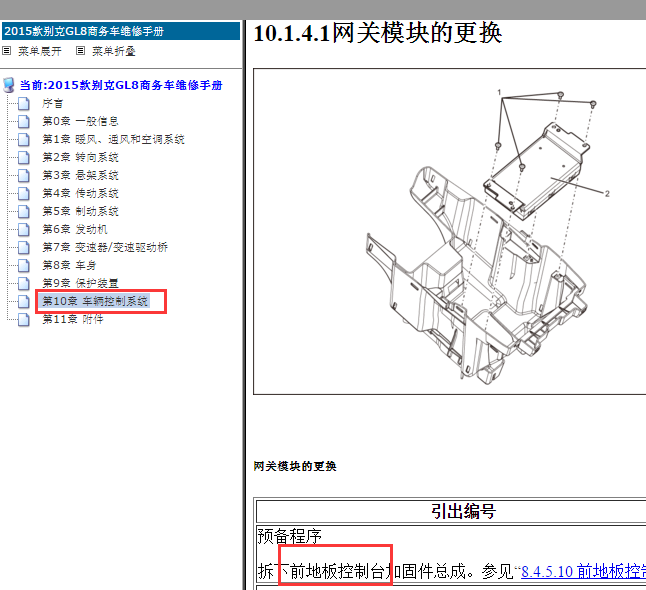The image size is (646, 590).
Task: Click the 菜单折叠 collapse-menu icon
Action: coord(80,51)
